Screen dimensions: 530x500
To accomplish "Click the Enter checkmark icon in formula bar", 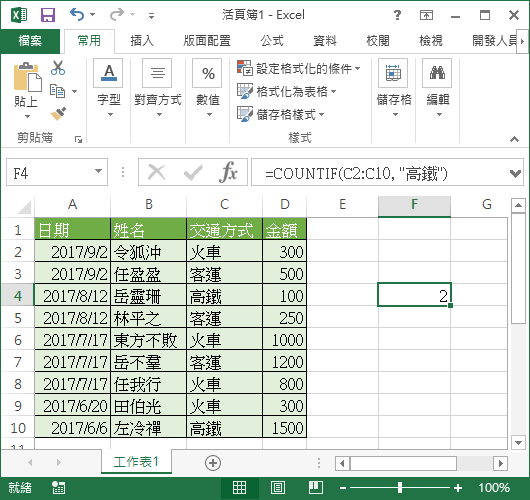I will pyautogui.click(x=193, y=172).
